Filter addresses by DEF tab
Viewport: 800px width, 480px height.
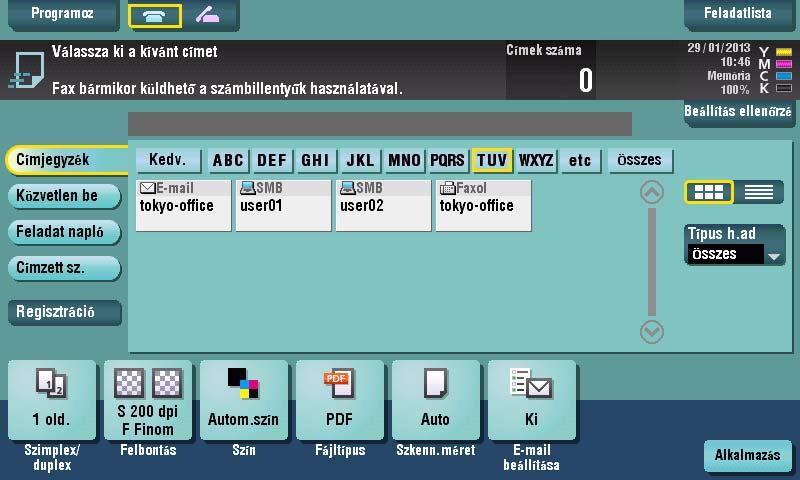271,160
